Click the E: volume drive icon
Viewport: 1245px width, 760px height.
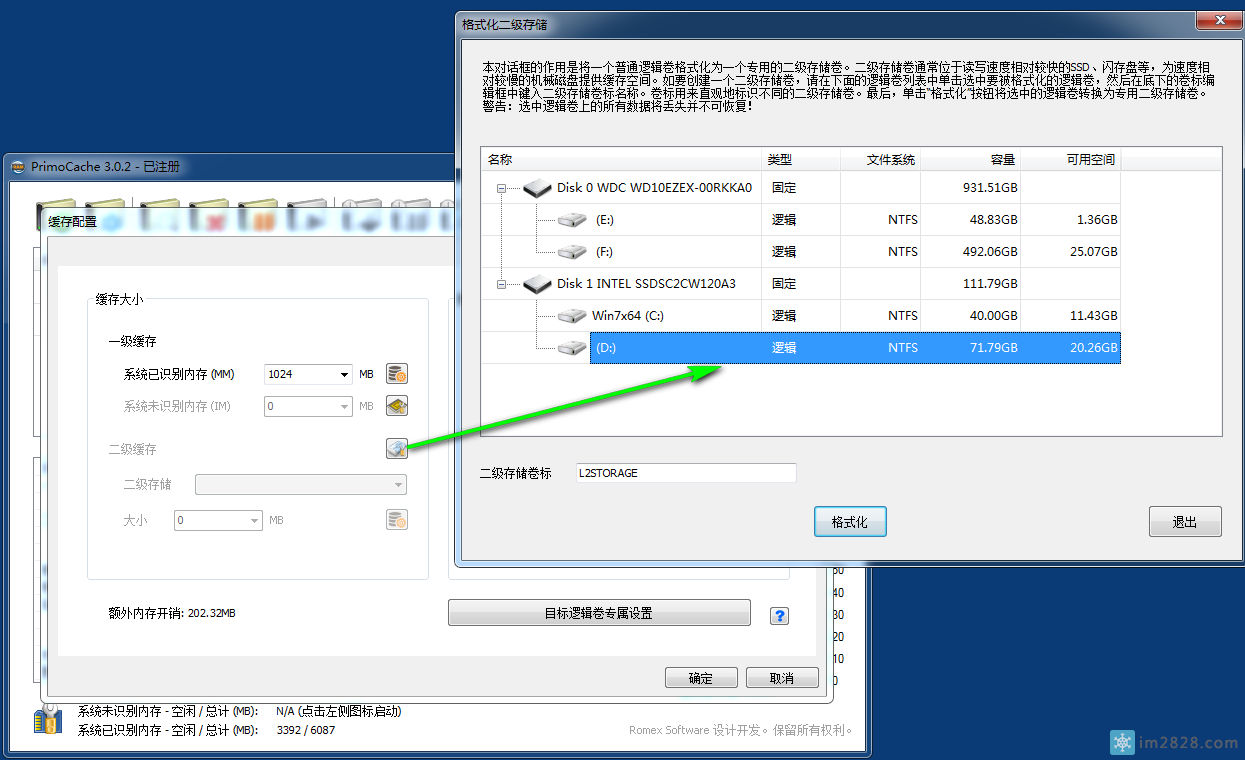[x=572, y=220]
